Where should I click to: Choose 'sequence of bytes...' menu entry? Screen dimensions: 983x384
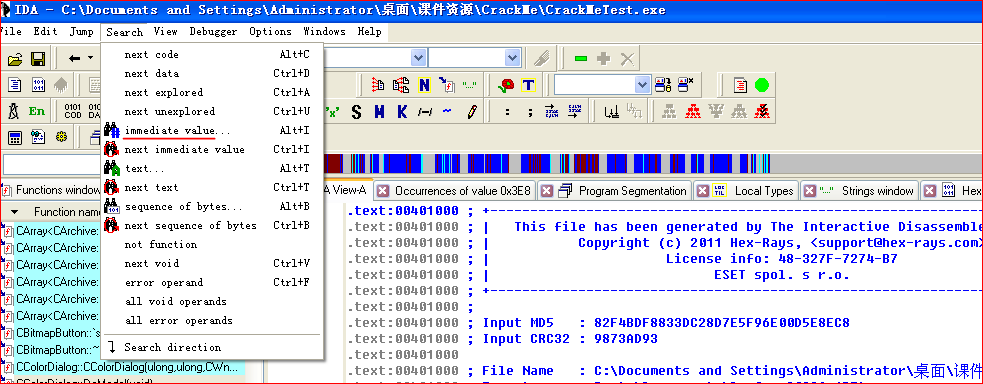click(x=212, y=207)
